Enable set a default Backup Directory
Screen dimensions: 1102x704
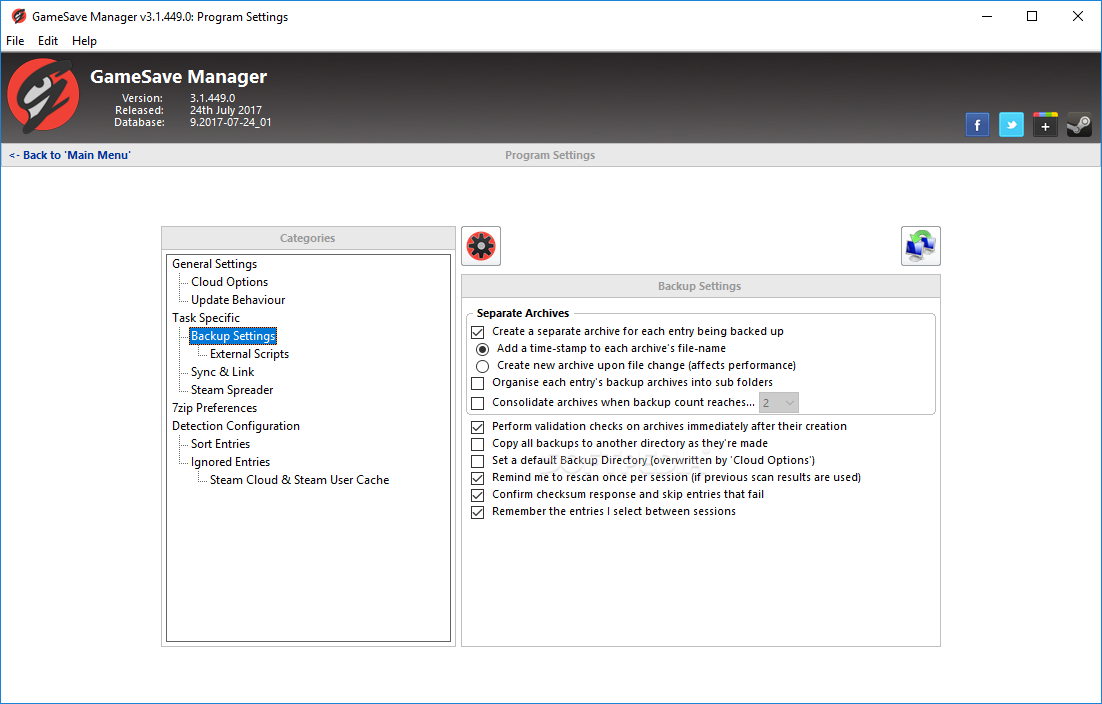(478, 461)
